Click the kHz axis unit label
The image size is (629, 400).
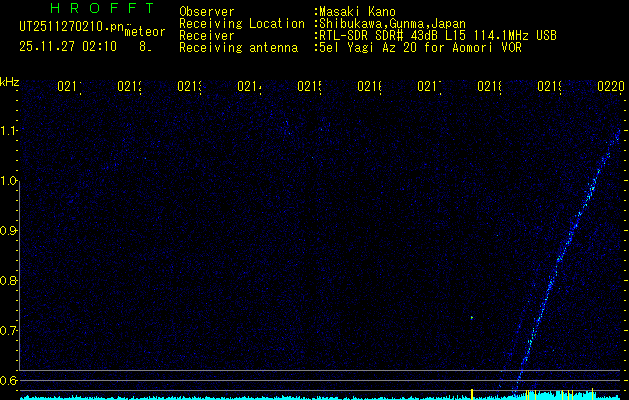click(x=9, y=82)
